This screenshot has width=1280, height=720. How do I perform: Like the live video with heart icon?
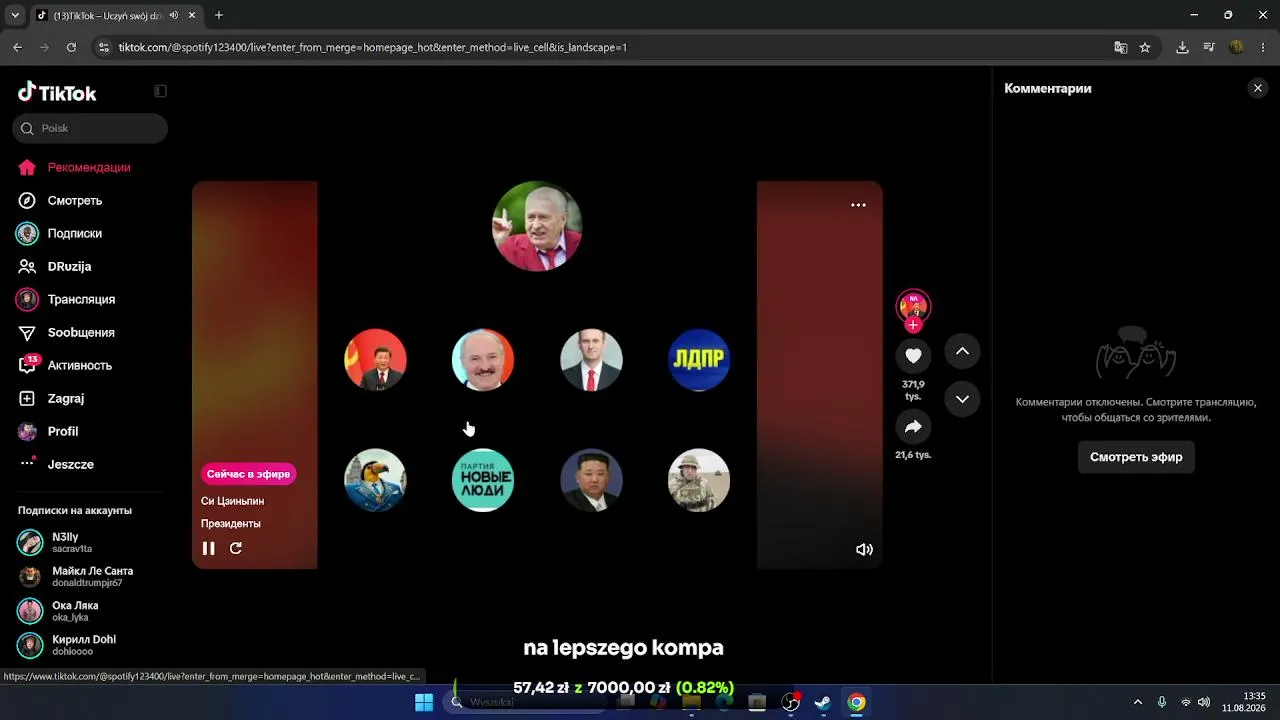pyautogui.click(x=913, y=355)
